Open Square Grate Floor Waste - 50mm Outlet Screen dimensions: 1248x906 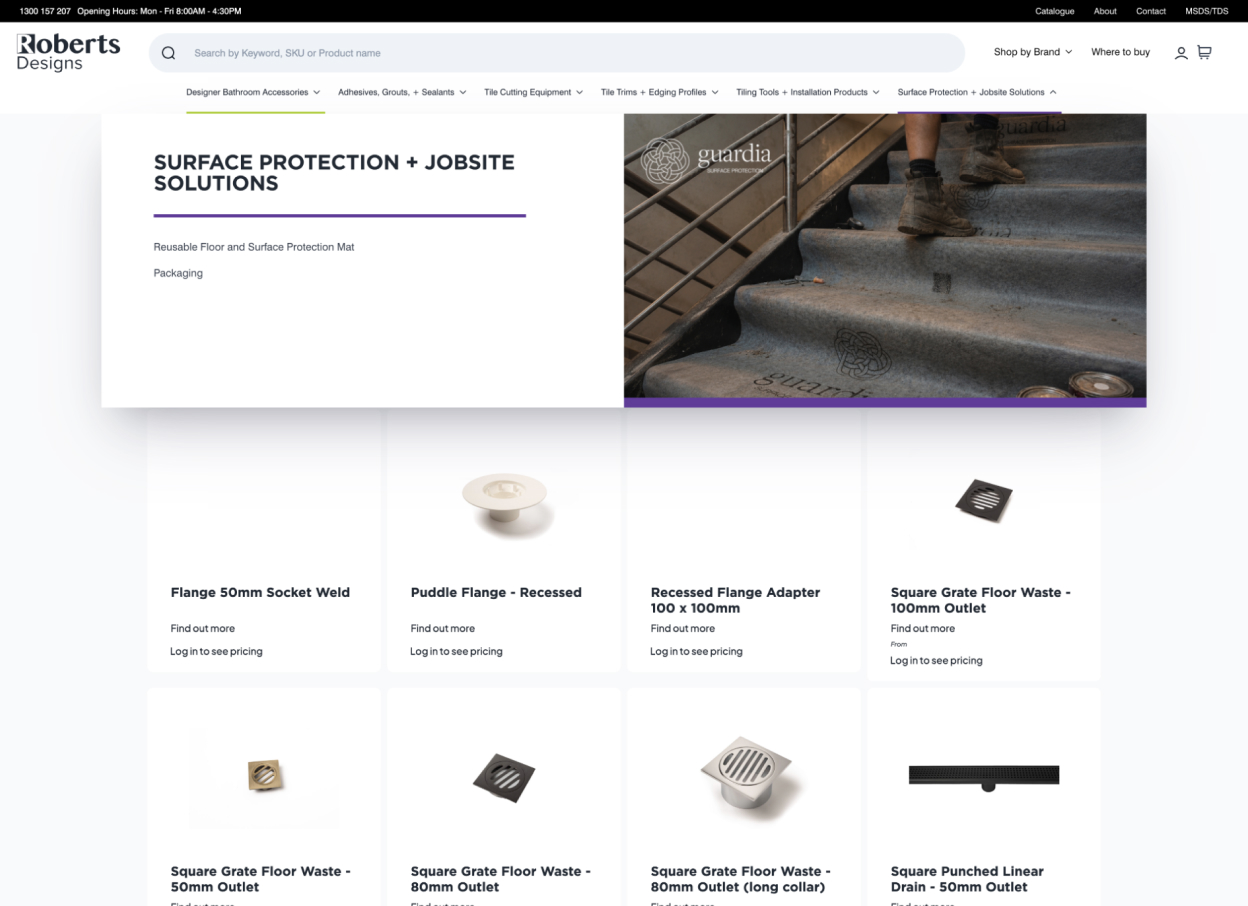click(260, 879)
